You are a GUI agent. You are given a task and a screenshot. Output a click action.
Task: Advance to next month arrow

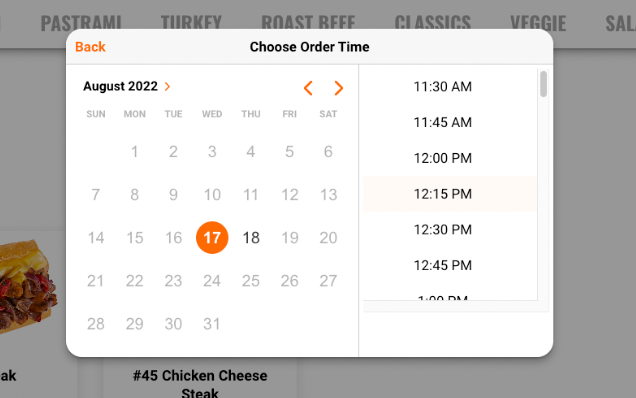(x=339, y=88)
